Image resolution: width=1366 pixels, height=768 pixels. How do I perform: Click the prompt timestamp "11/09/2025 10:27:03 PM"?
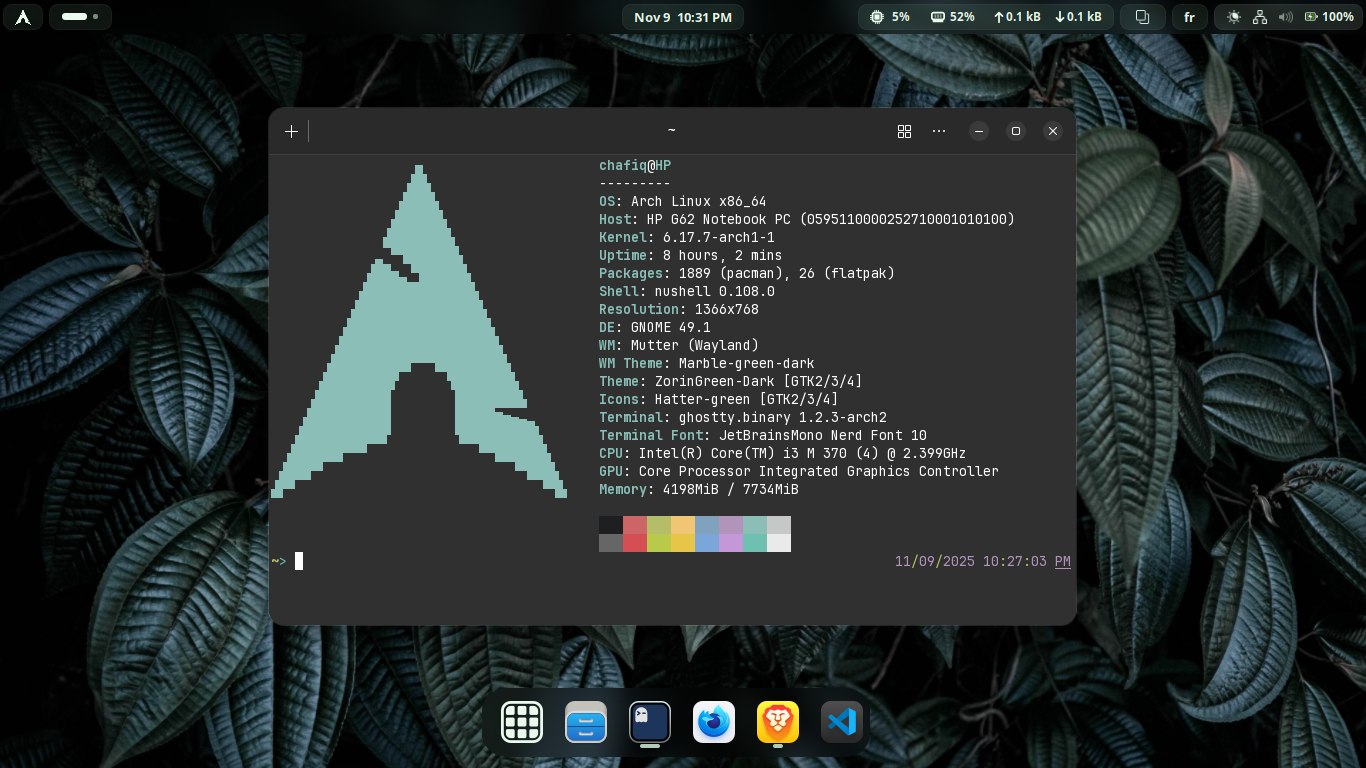click(983, 561)
